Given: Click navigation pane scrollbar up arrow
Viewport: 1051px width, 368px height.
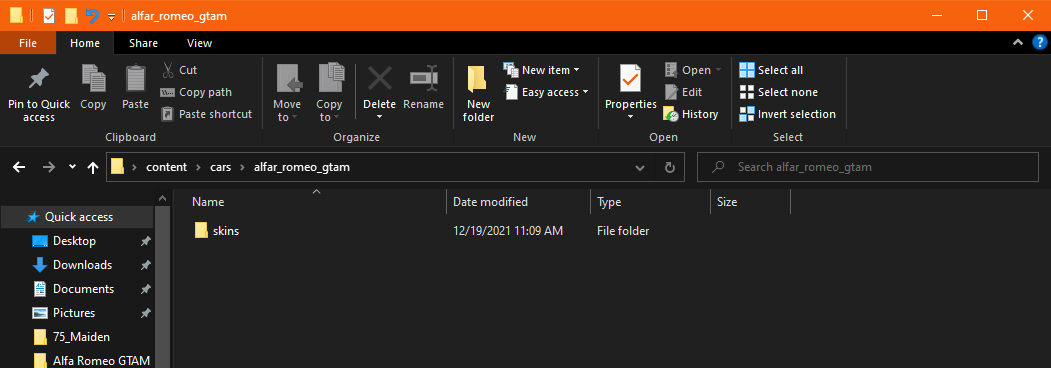Looking at the screenshot, I should tap(163, 198).
